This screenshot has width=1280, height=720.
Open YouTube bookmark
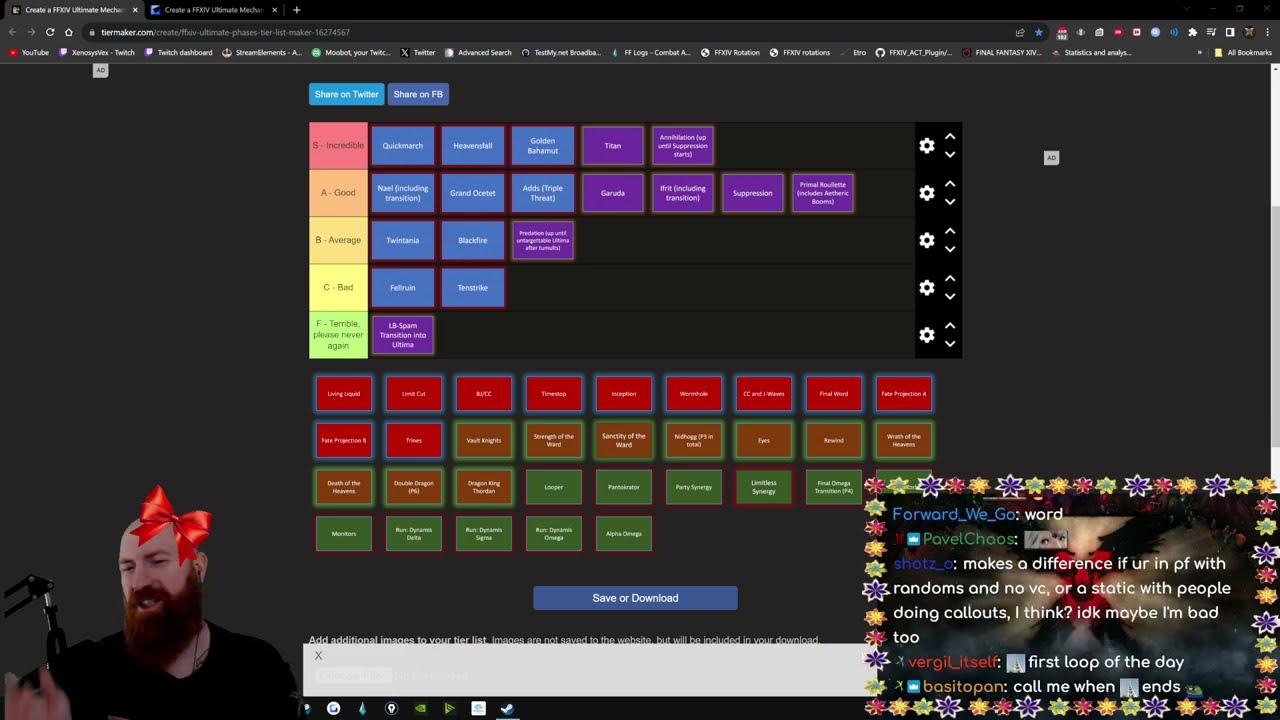pos(29,52)
